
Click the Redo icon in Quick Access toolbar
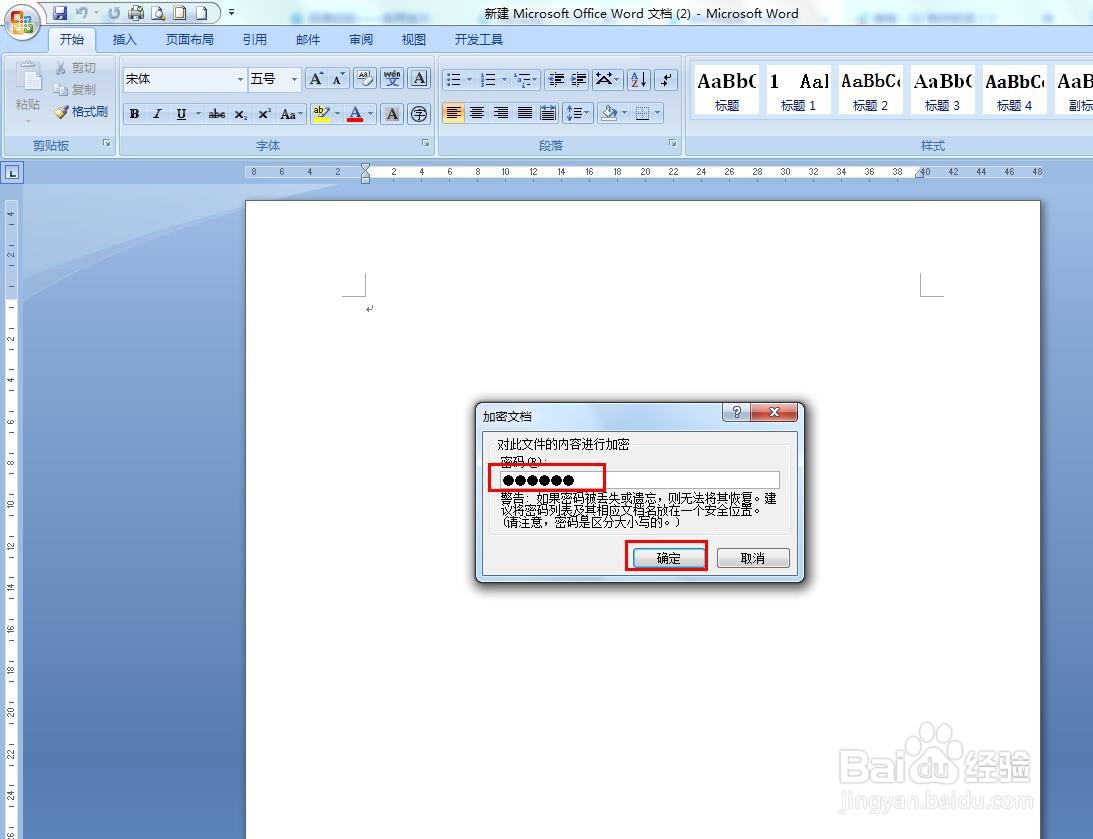[114, 13]
